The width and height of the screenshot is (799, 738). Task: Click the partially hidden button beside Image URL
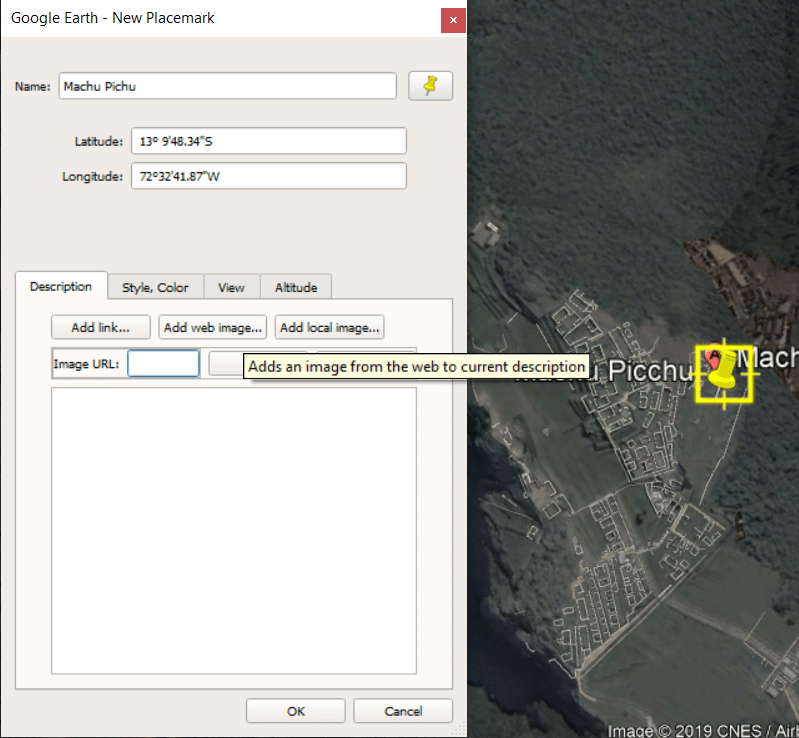coord(226,363)
